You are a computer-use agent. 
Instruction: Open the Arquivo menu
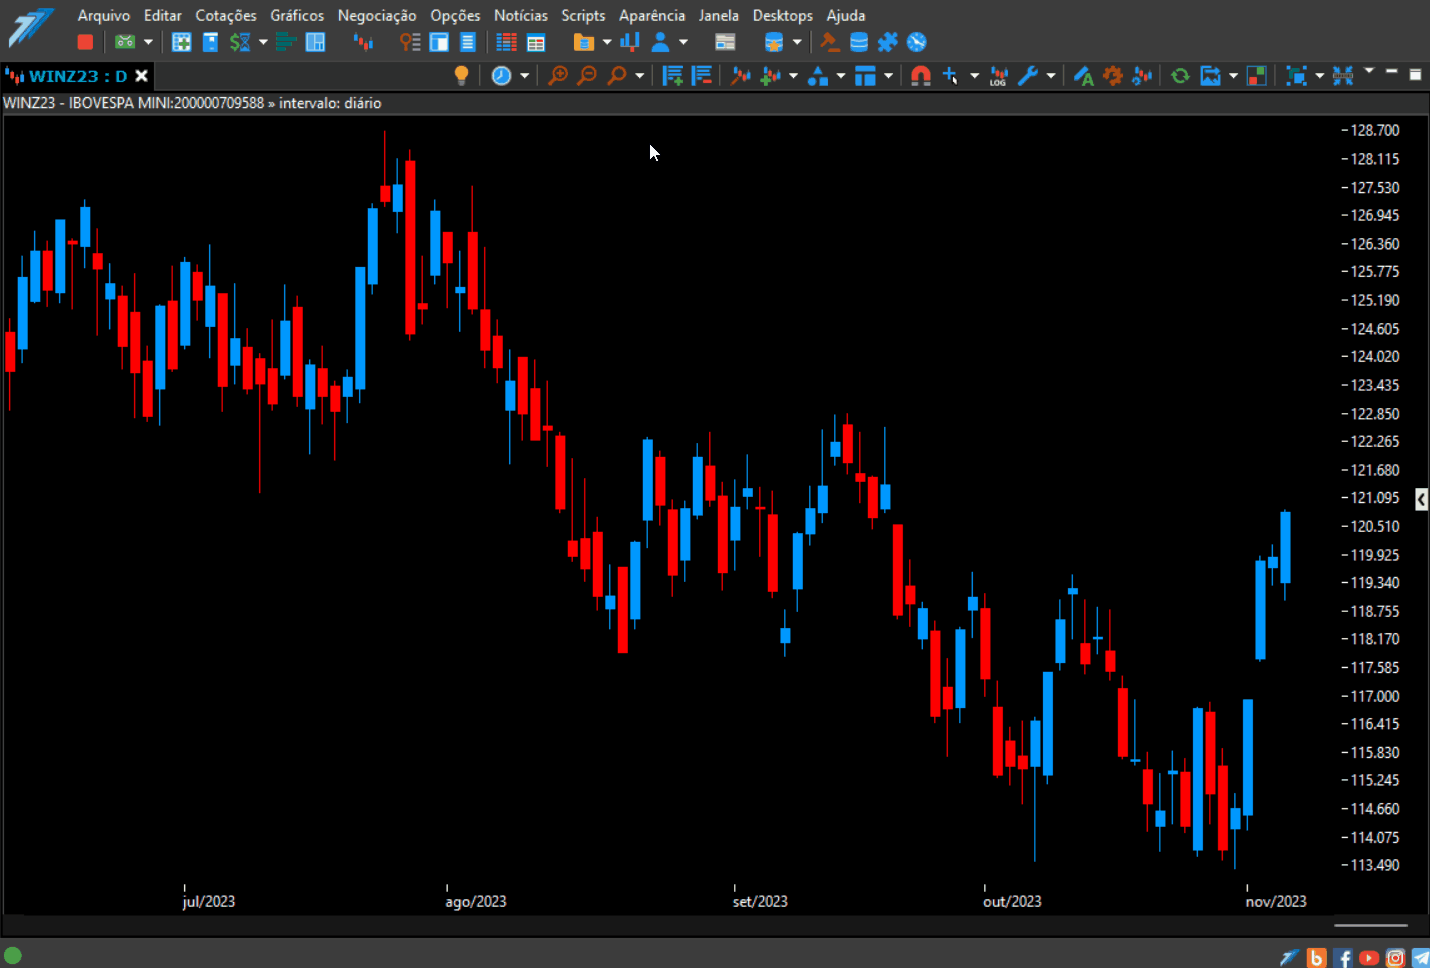[x=104, y=15]
